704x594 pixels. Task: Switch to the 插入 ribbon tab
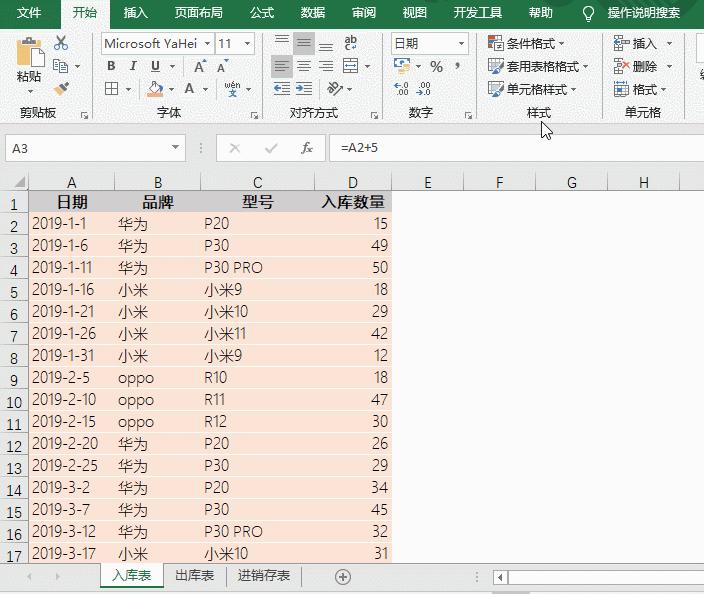(x=135, y=13)
